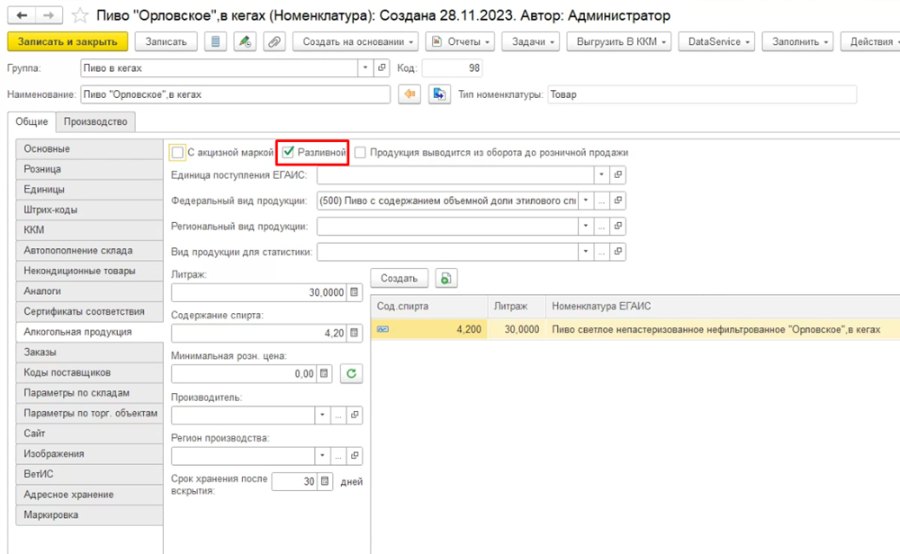Viewport: 900px width, 554px height.
Task: Enable the С акцизной маркой checkbox
Action: pos(177,153)
